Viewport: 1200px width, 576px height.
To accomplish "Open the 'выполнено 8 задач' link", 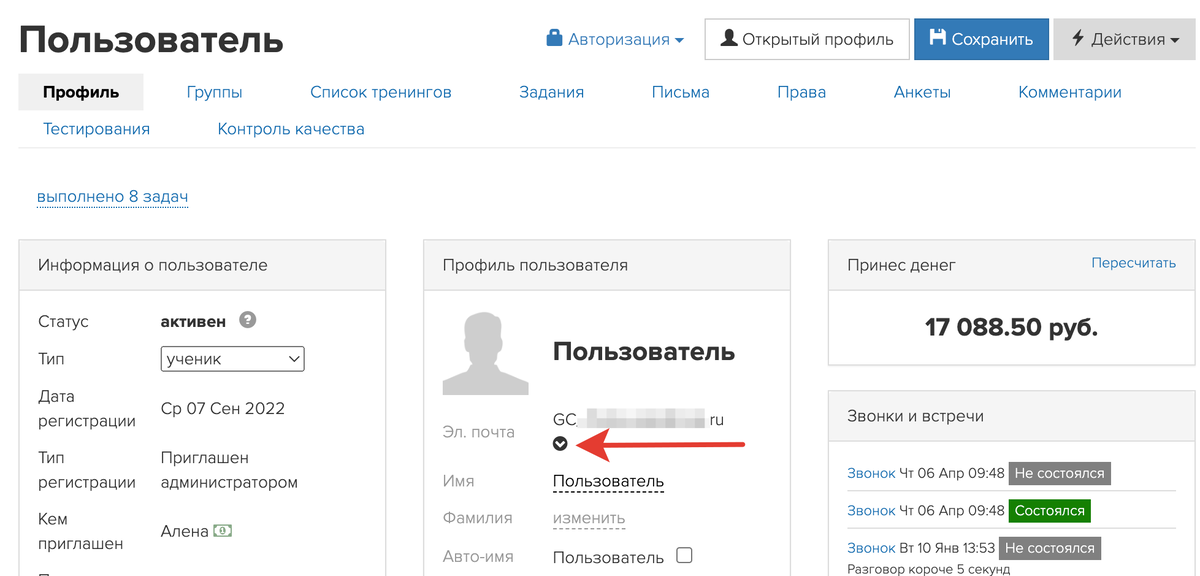I will pyautogui.click(x=112, y=196).
